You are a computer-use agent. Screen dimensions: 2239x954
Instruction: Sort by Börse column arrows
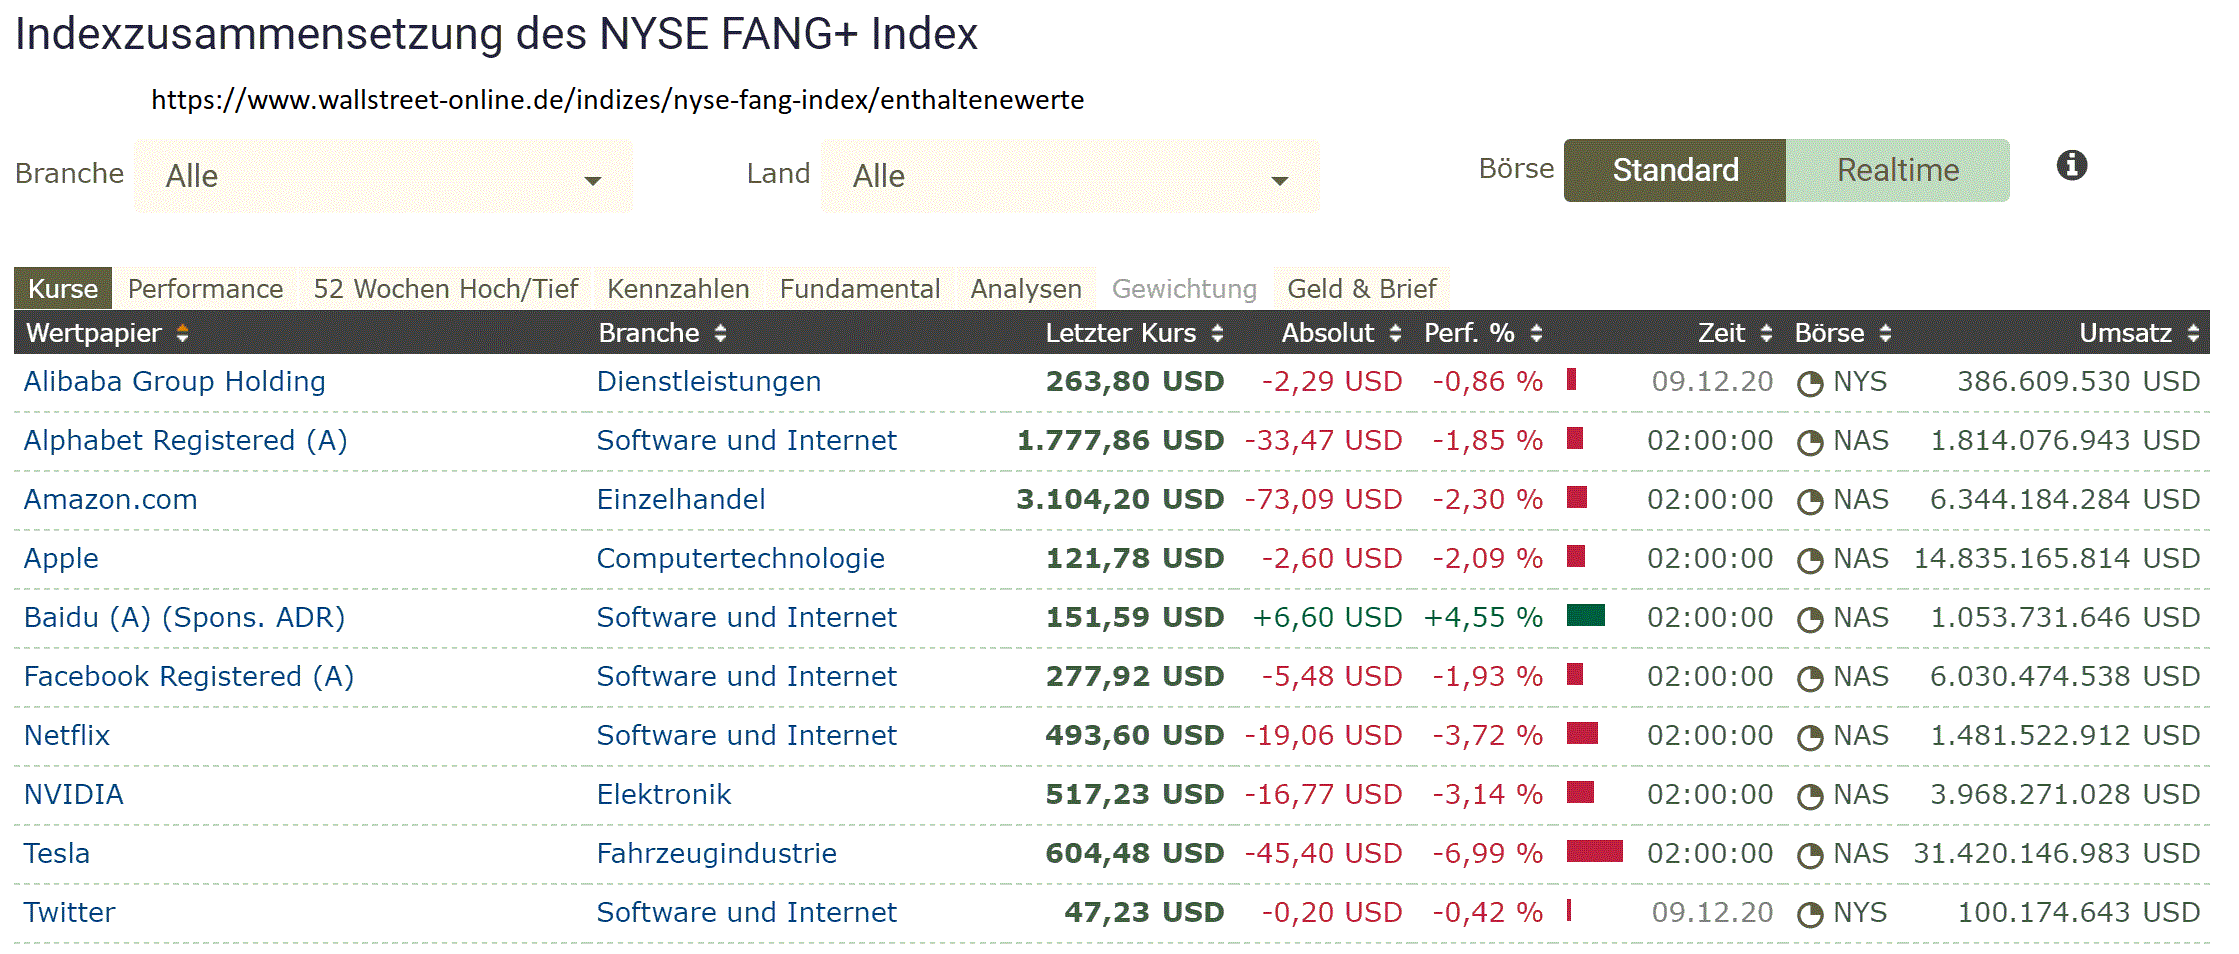(x=1885, y=334)
